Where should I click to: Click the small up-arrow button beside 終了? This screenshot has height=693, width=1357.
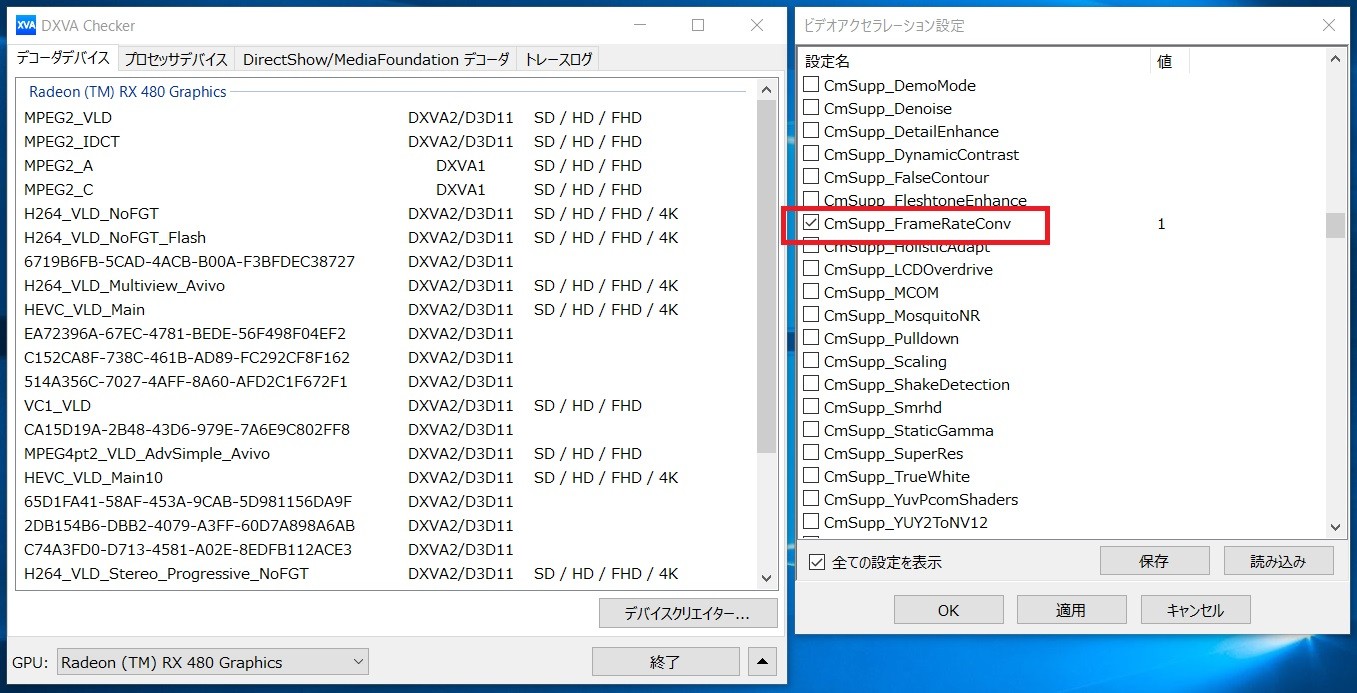pos(761,661)
